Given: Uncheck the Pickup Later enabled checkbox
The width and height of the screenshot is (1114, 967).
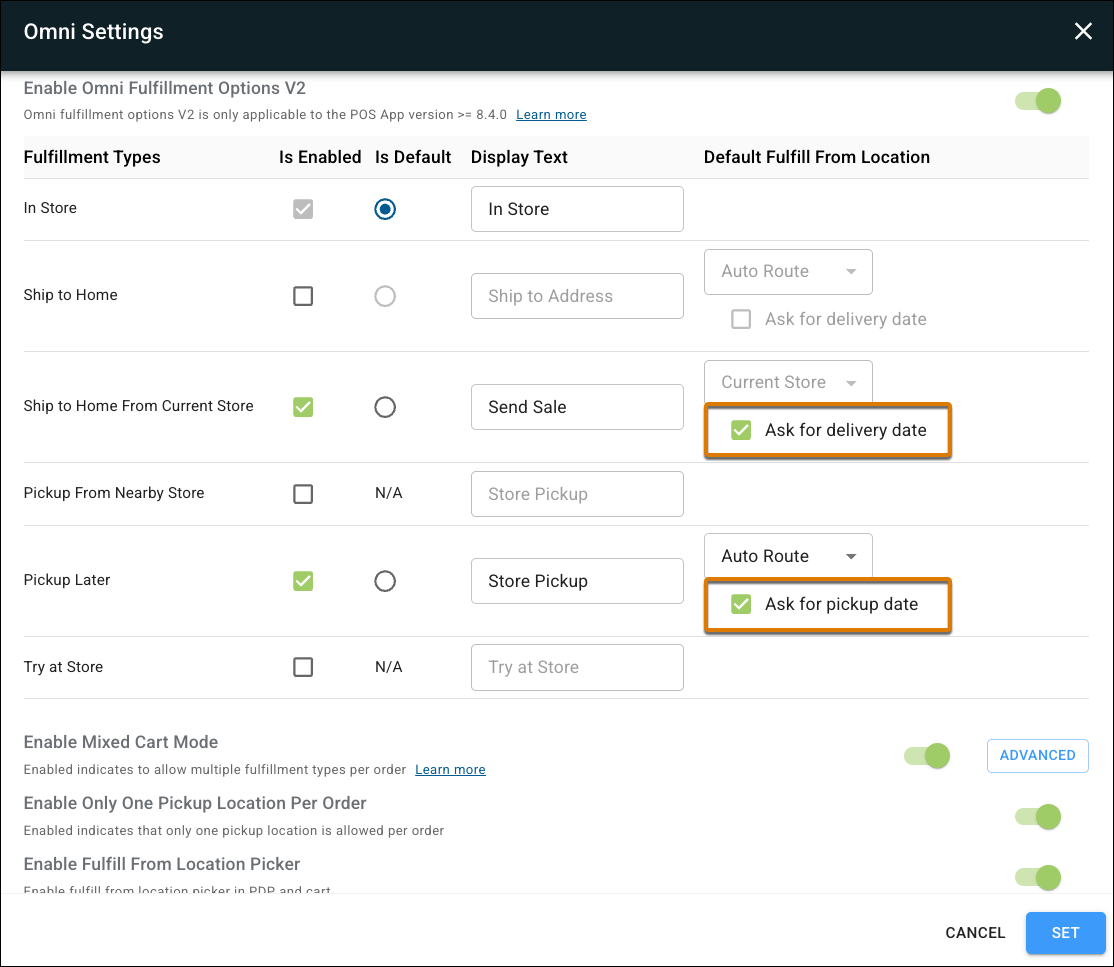Looking at the screenshot, I should pyautogui.click(x=303, y=581).
